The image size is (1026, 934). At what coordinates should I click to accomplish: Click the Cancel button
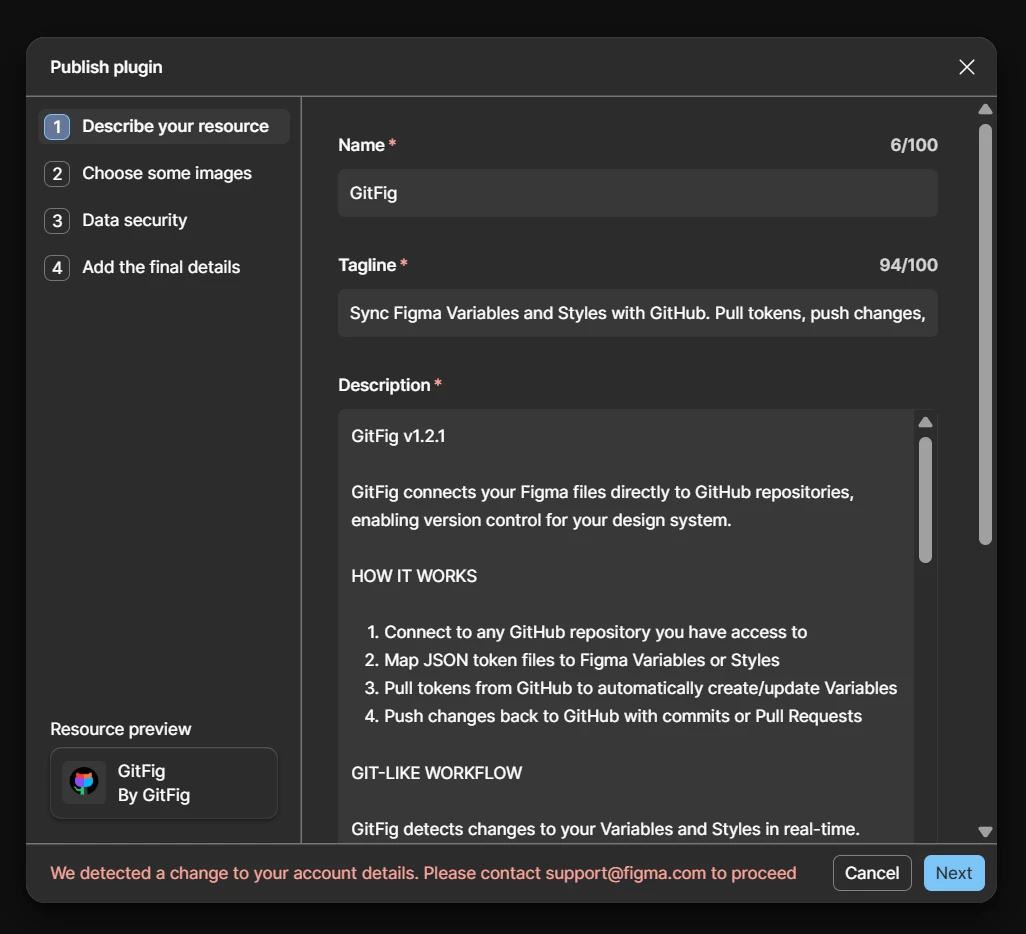click(x=872, y=873)
